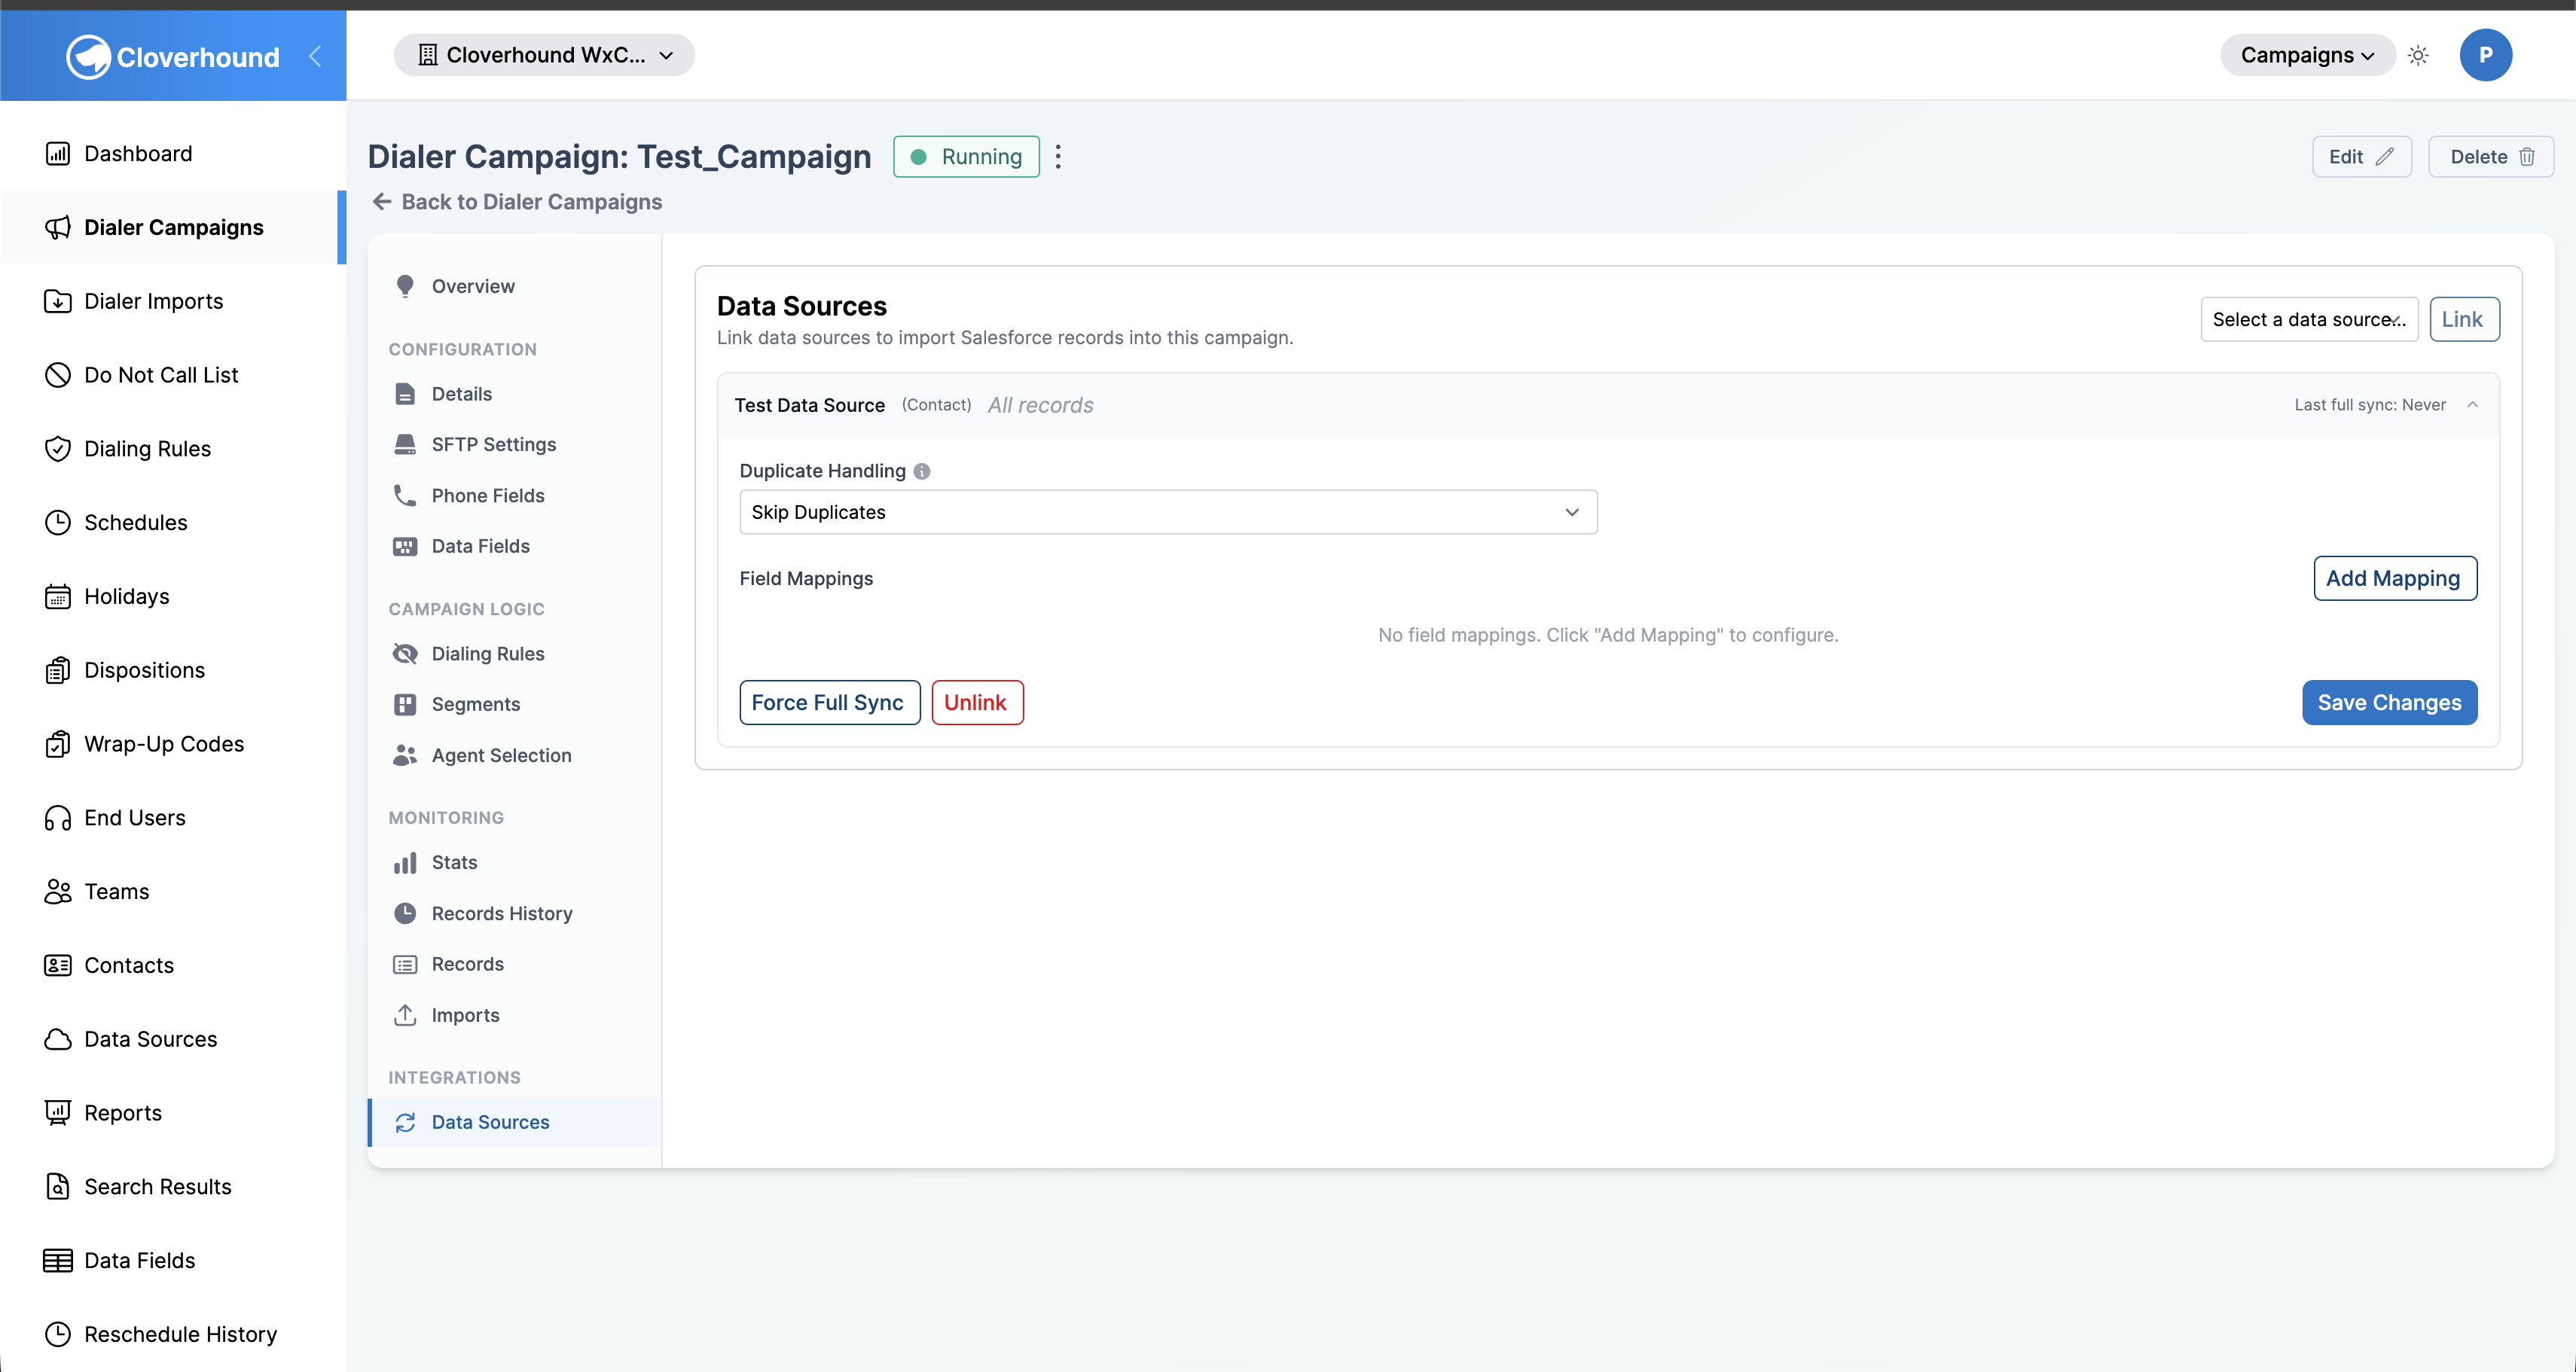This screenshot has width=2576, height=1372.
Task: Open the Cloverhound WxC organization dropdown
Action: pyautogui.click(x=544, y=55)
